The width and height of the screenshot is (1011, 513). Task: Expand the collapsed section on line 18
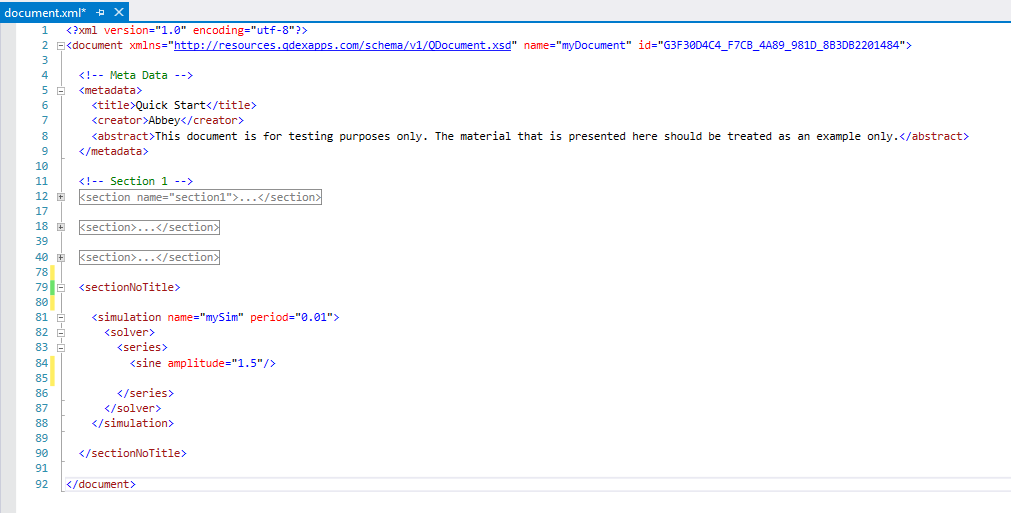[x=61, y=227]
